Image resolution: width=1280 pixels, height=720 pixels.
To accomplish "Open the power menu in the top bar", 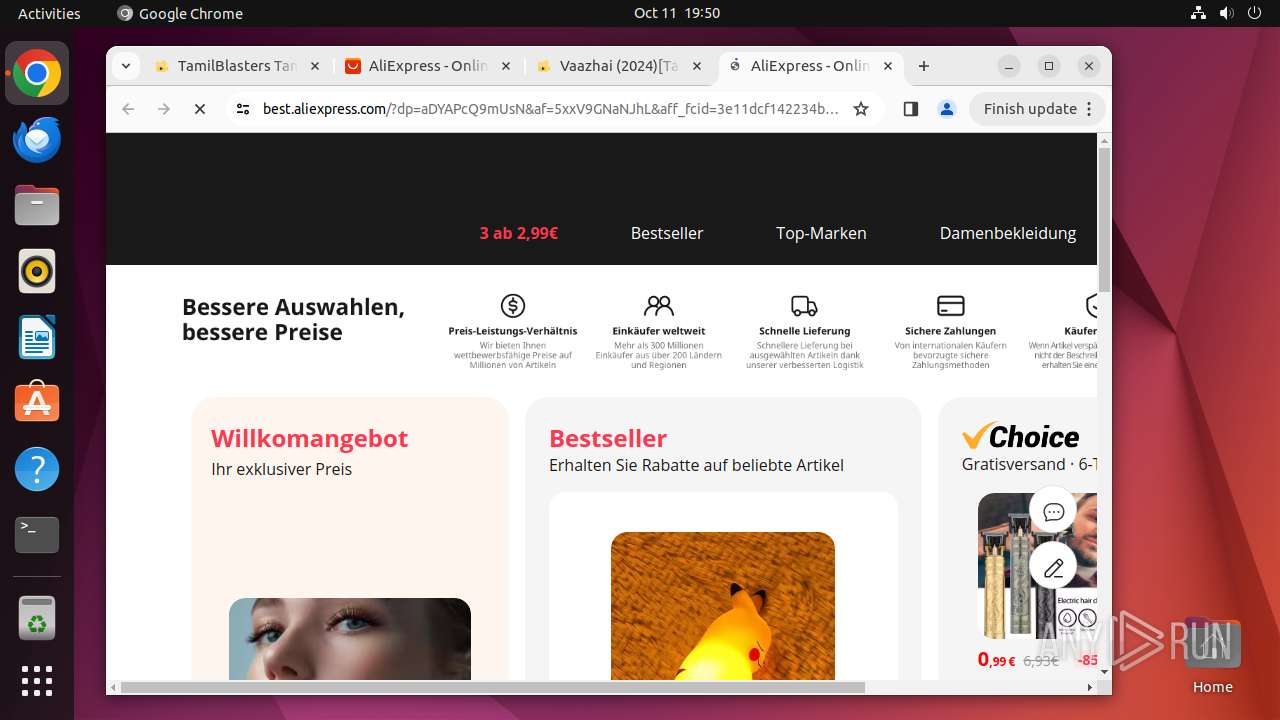I will point(1254,13).
